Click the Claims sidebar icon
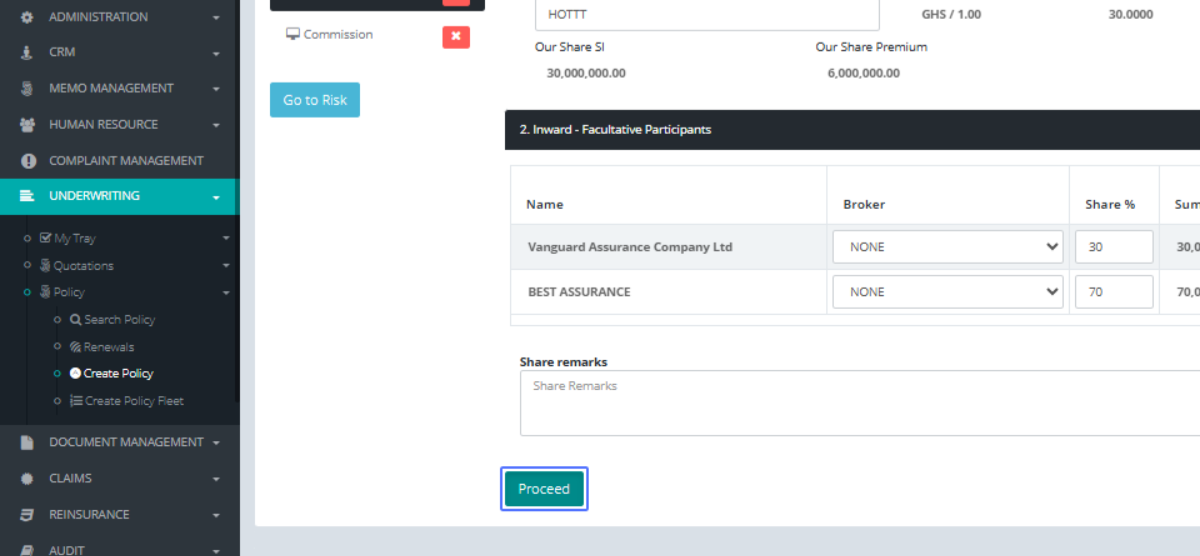The width and height of the screenshot is (1200, 556). [x=27, y=479]
